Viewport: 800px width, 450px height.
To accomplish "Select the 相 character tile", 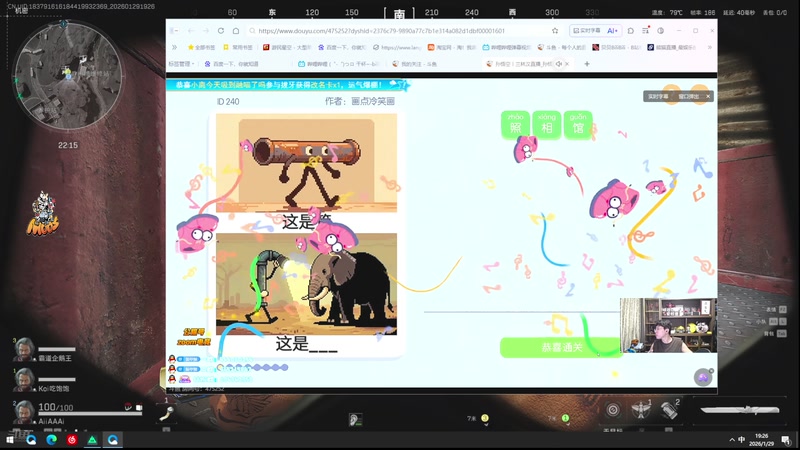I will pyautogui.click(x=546, y=124).
